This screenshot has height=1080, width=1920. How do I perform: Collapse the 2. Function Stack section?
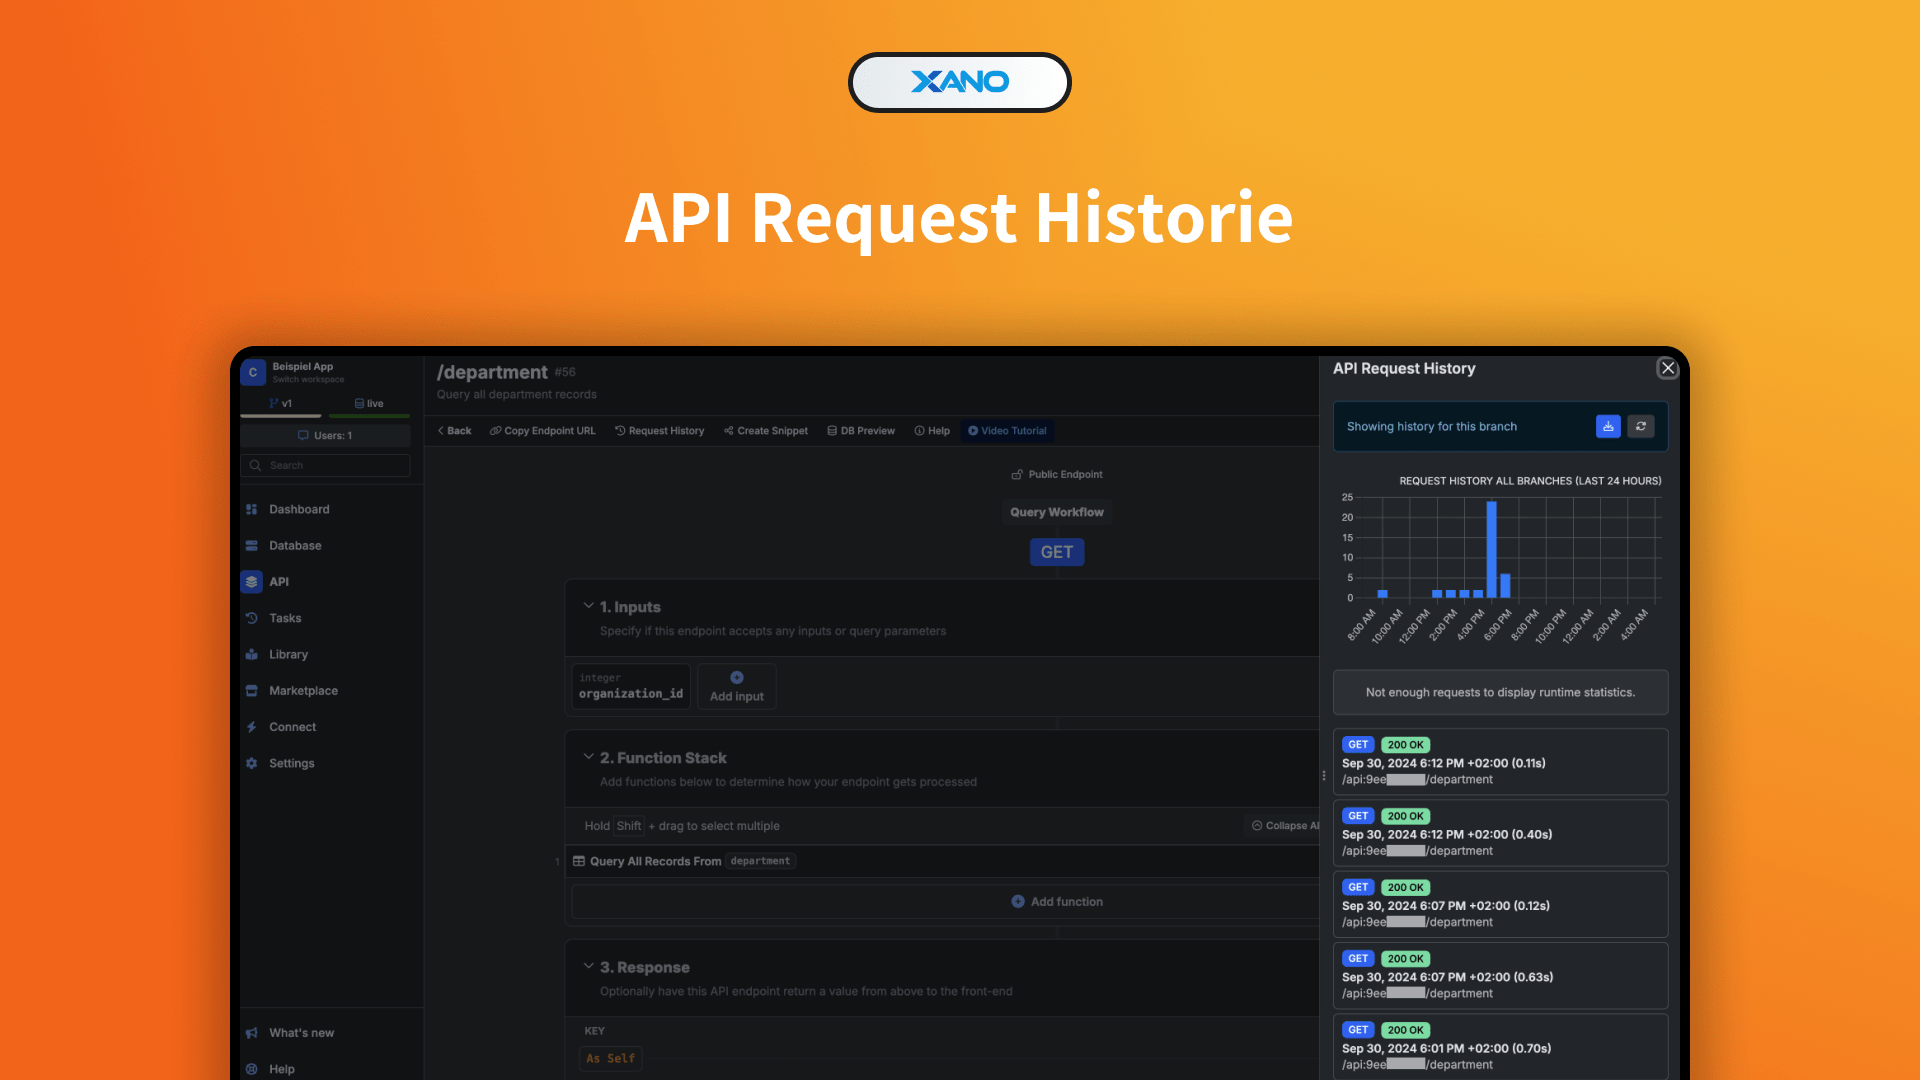589,757
